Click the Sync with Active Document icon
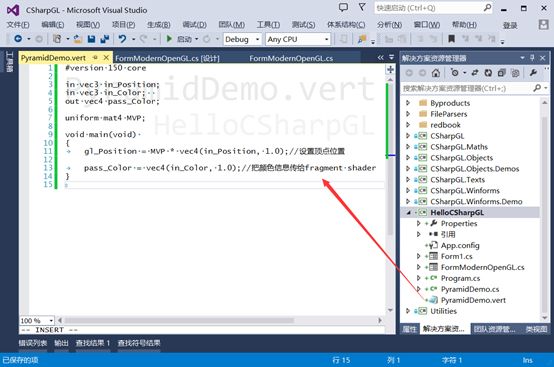554x367 pixels. (x=475, y=73)
